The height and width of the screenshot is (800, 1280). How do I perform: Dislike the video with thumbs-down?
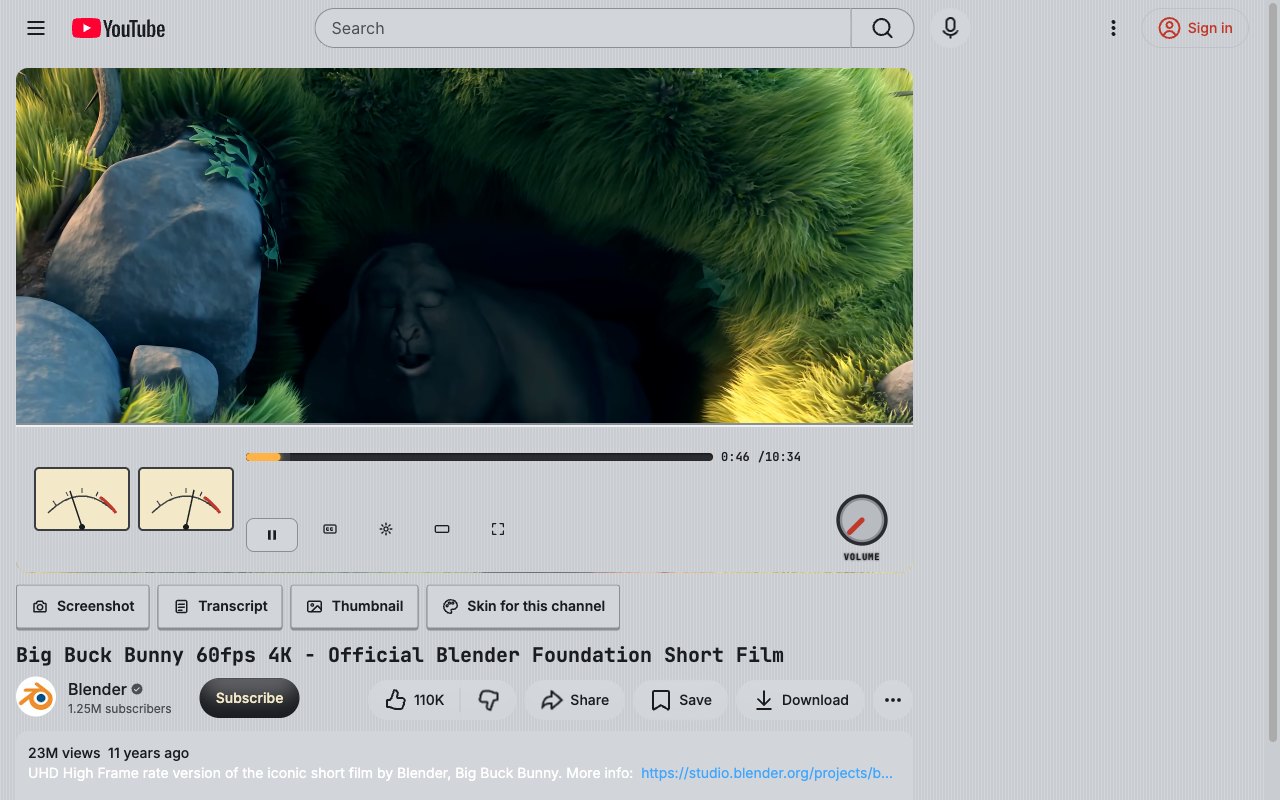coord(489,700)
